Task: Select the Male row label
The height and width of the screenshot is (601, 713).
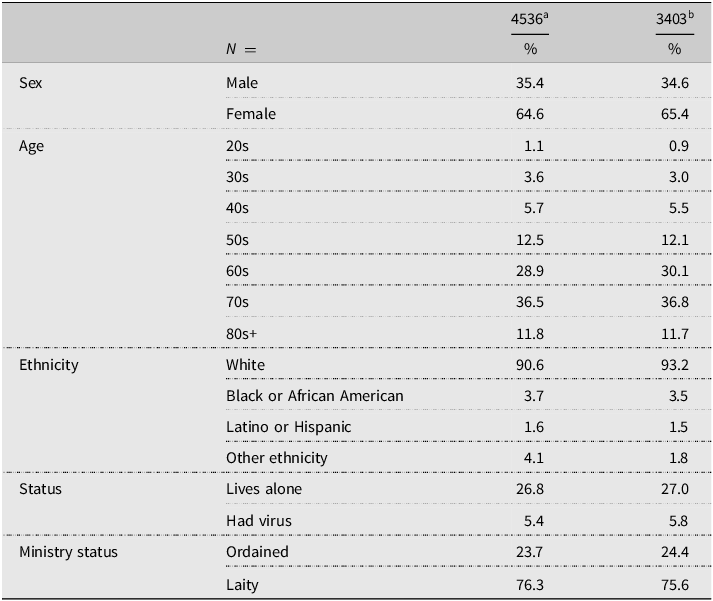Action: tap(242, 83)
